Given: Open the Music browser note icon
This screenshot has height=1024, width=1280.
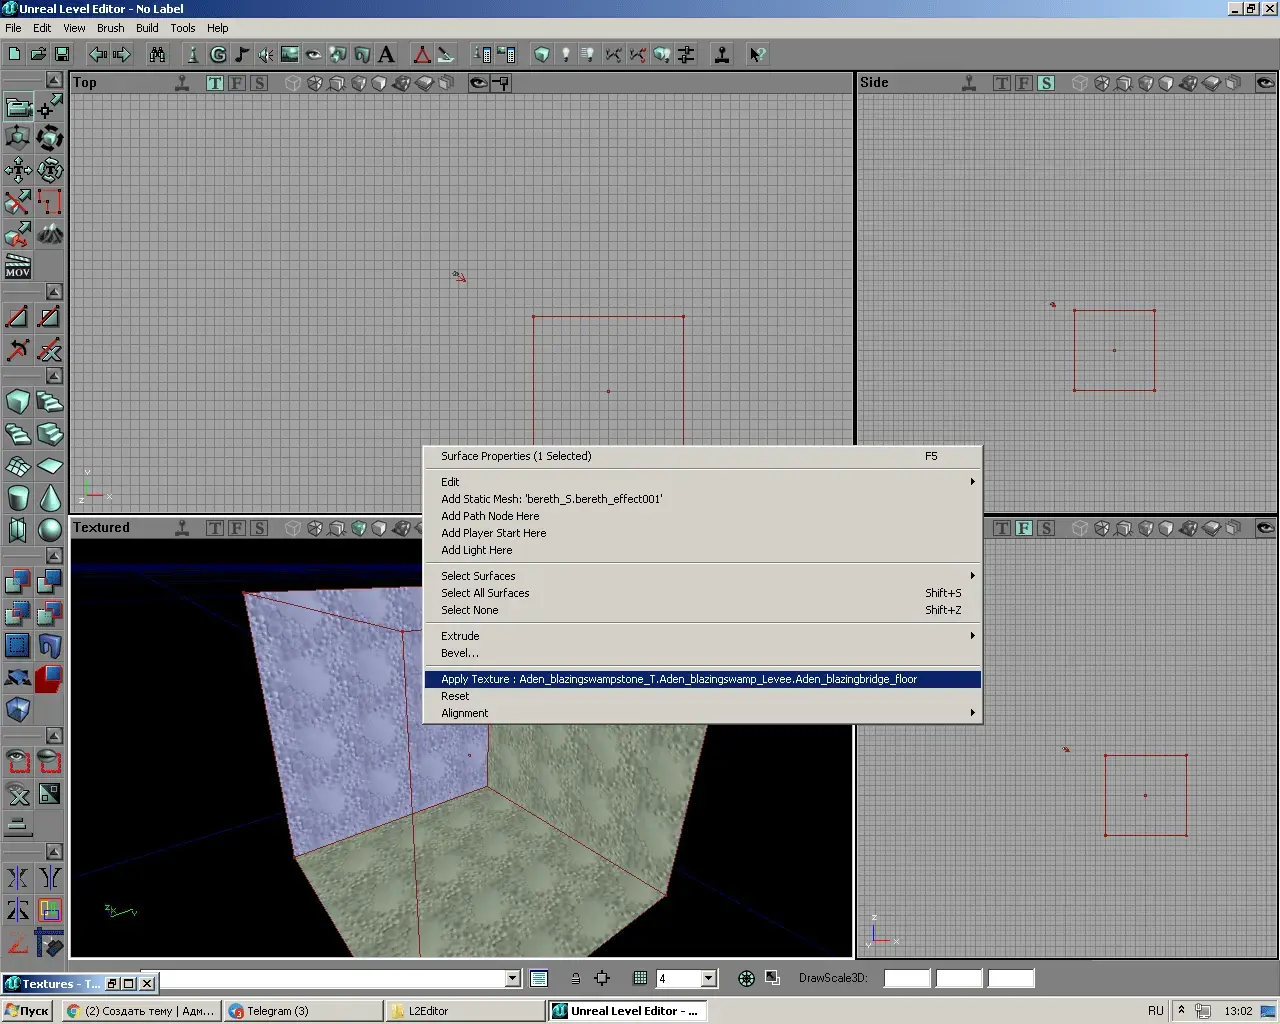Looking at the screenshot, I should pos(242,54).
